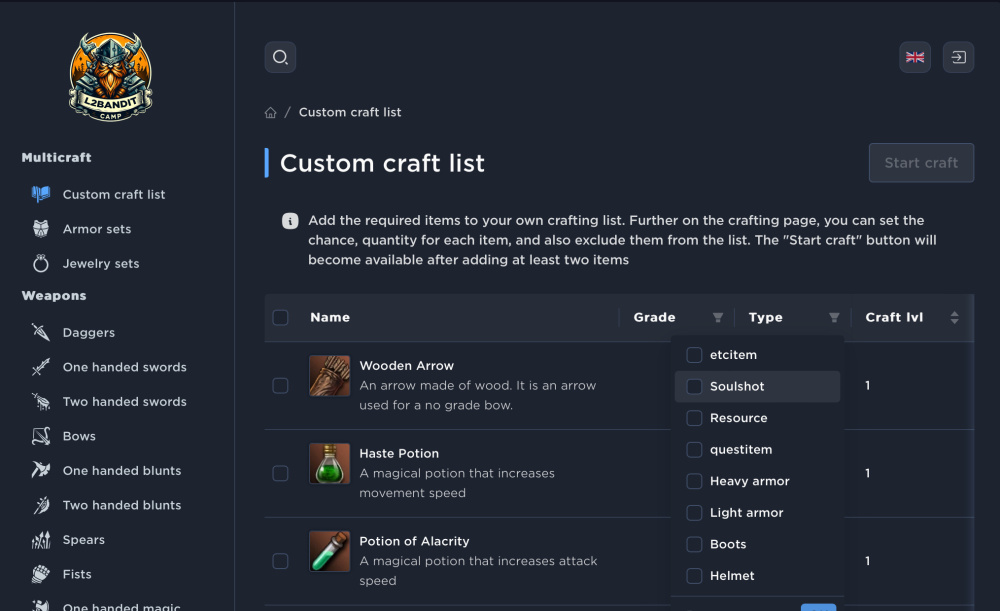Click the Haste Potion item thumbnail
The image size is (1000, 611).
329,464
